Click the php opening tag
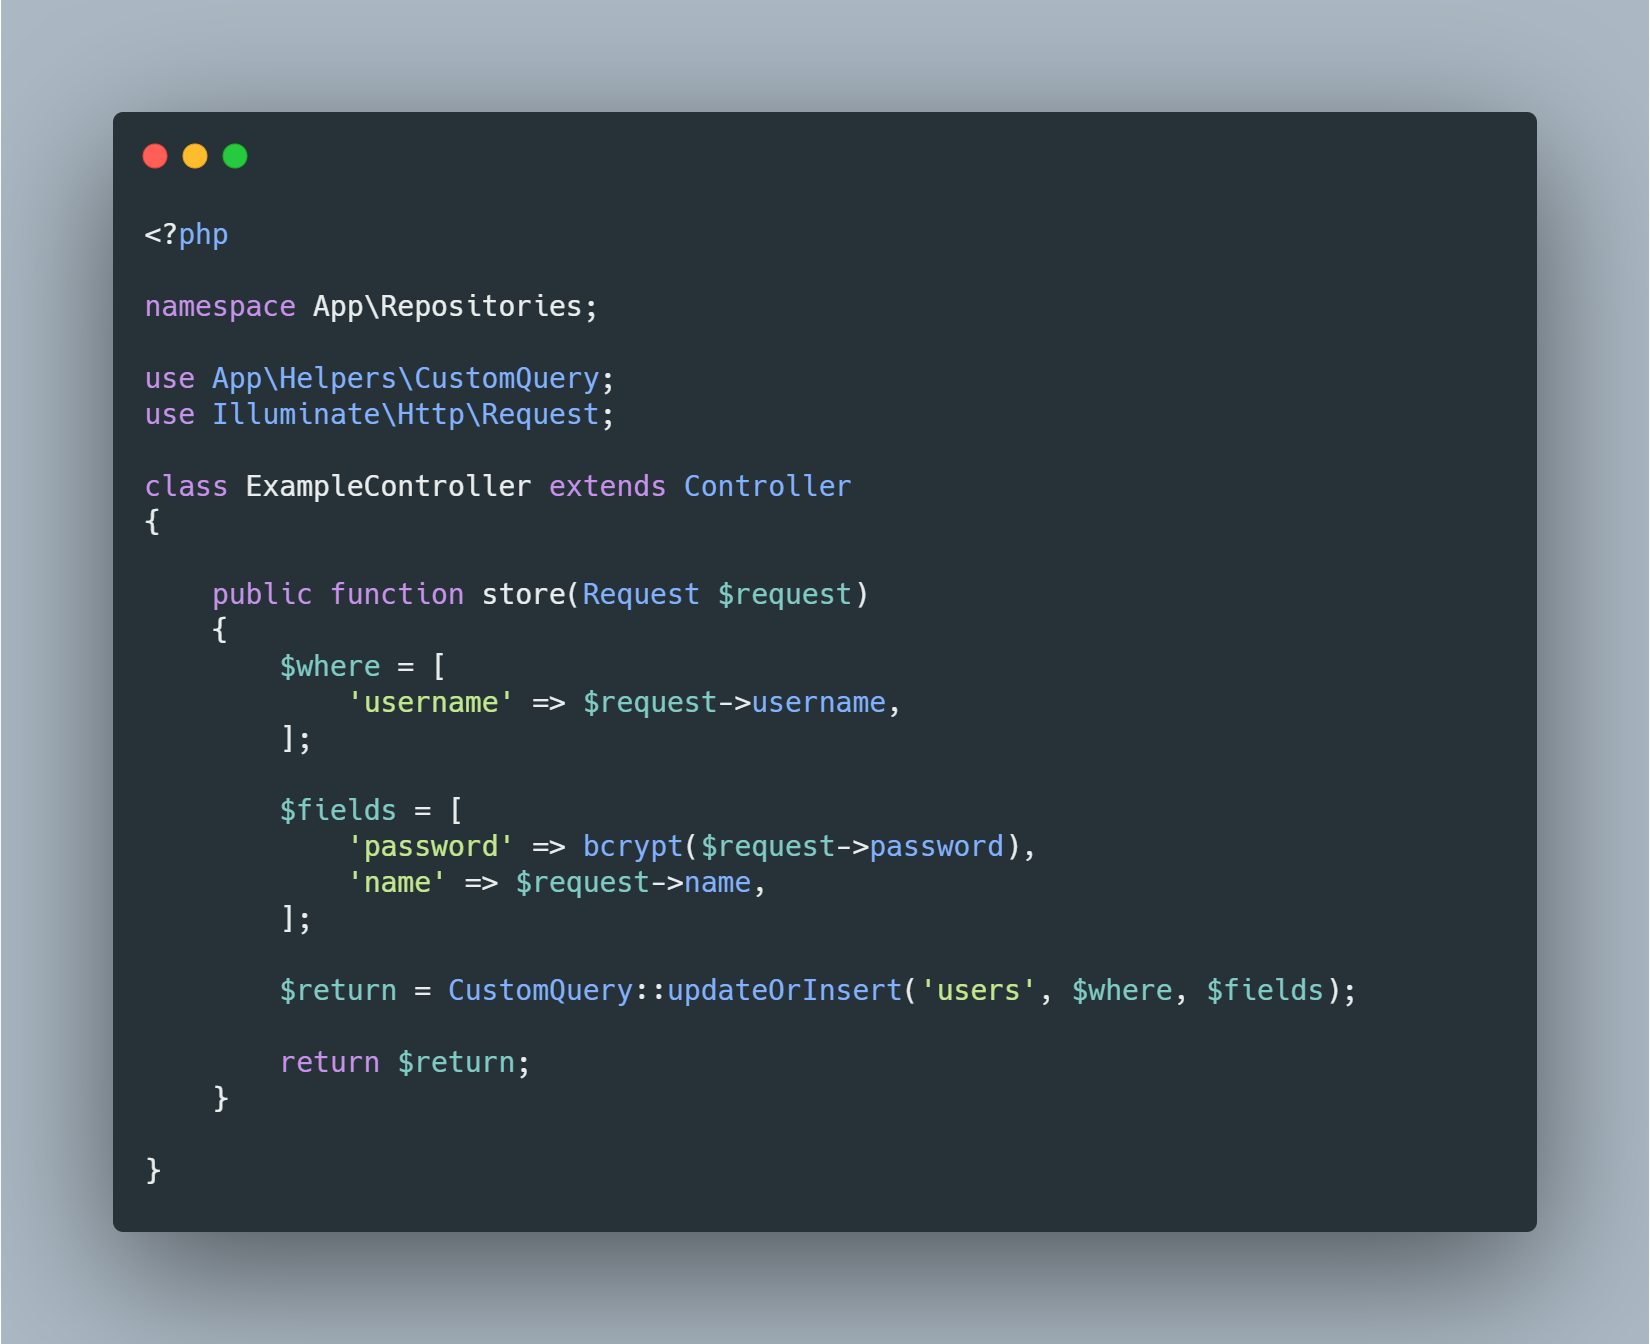The image size is (1650, 1344). point(186,234)
